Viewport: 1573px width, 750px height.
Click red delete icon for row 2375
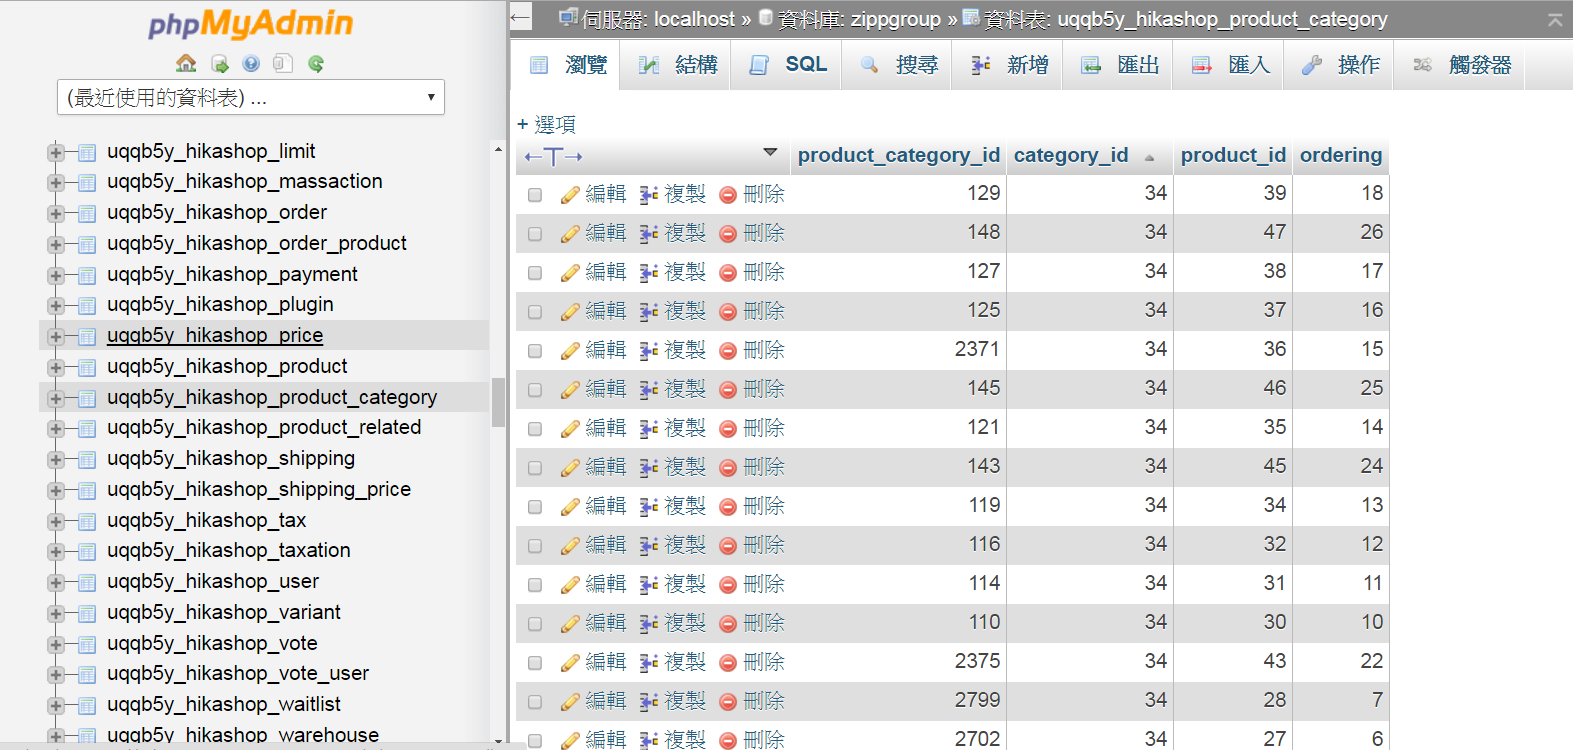pyautogui.click(x=728, y=663)
